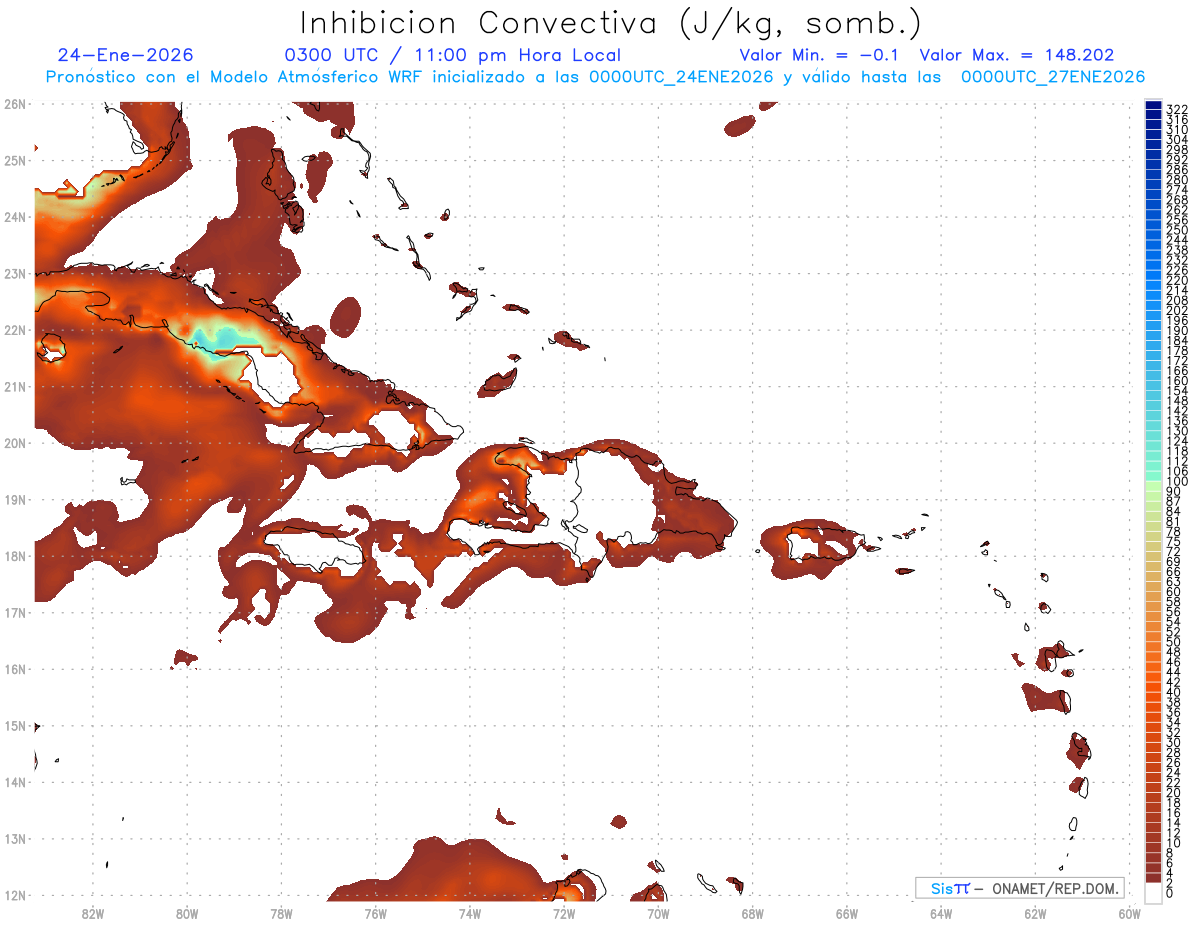Click the 72W longitude label
The width and height of the screenshot is (1200, 927).
point(564,913)
